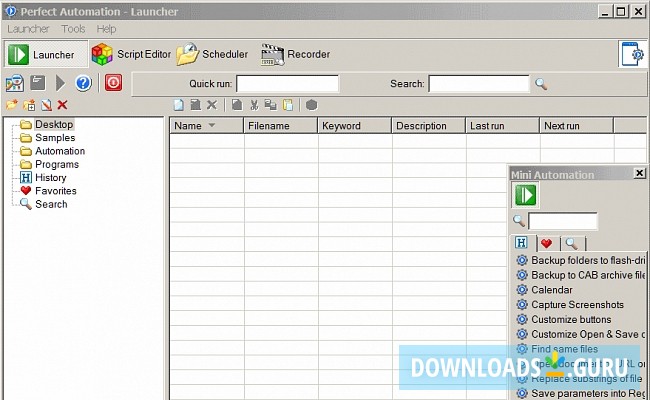The height and width of the screenshot is (400, 650).
Task: Click the red X delete folder icon
Action: 63,105
